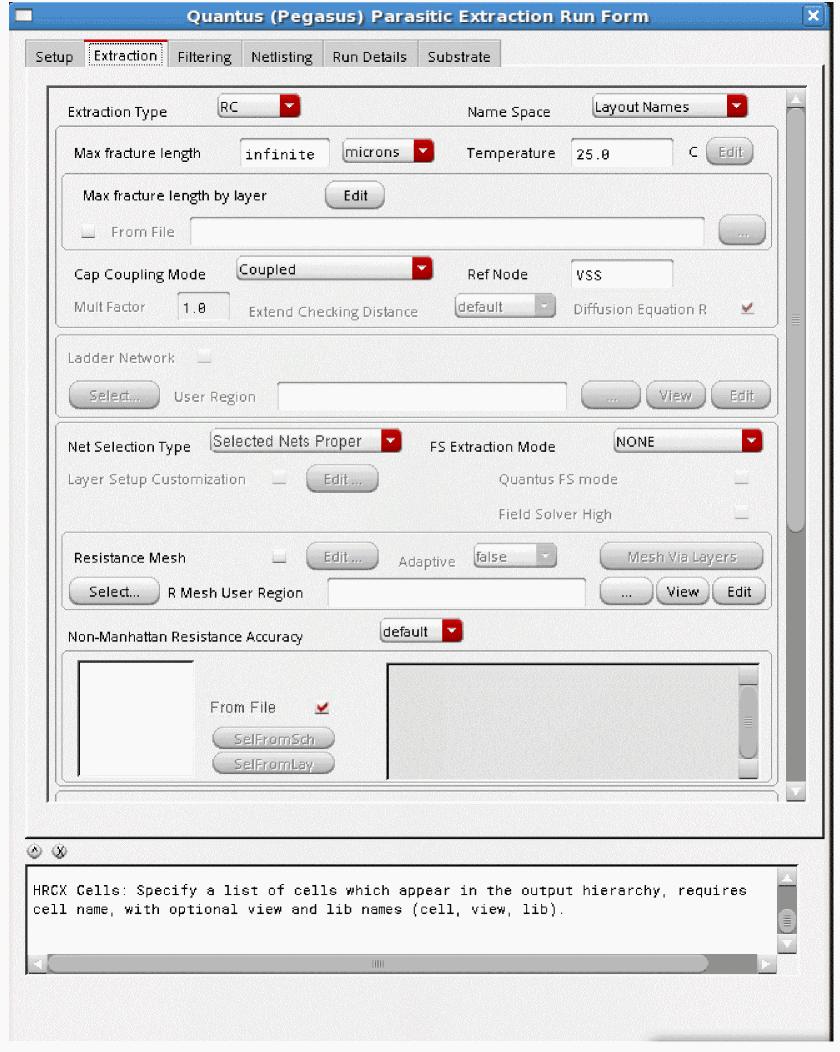
Task: Open the window menu icon in title bar
Action: 23,15
